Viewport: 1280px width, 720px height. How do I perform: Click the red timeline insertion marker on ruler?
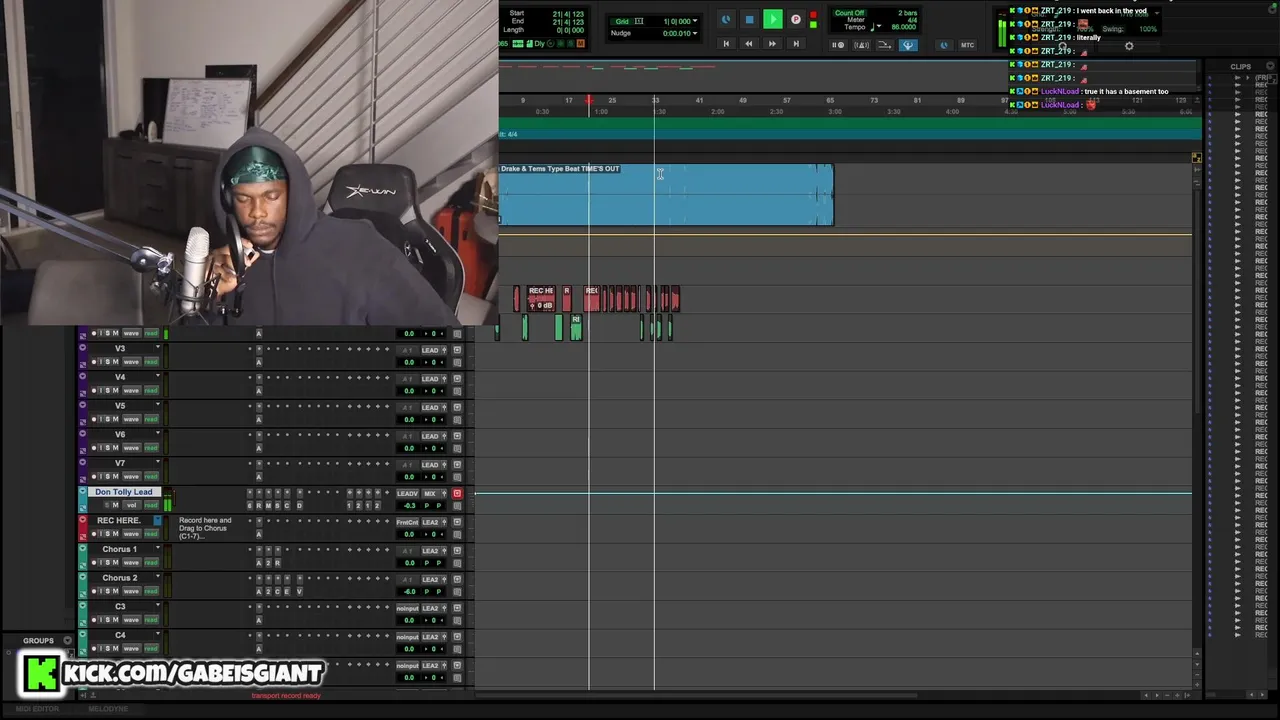point(589,100)
